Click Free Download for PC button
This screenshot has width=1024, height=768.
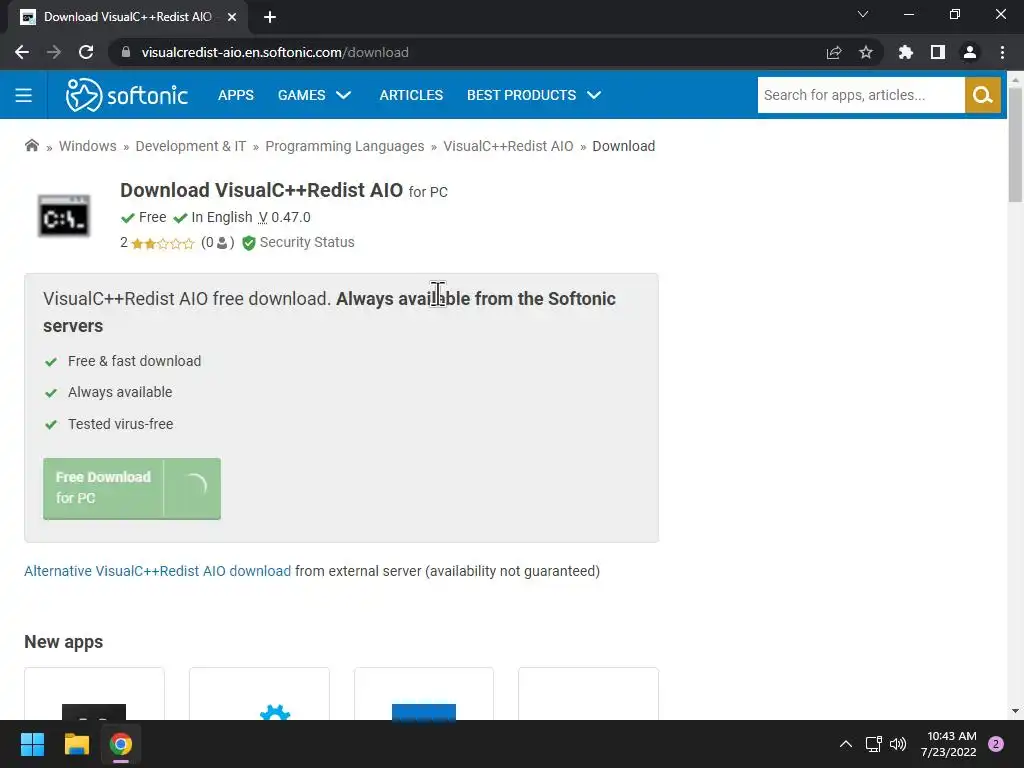(x=132, y=488)
